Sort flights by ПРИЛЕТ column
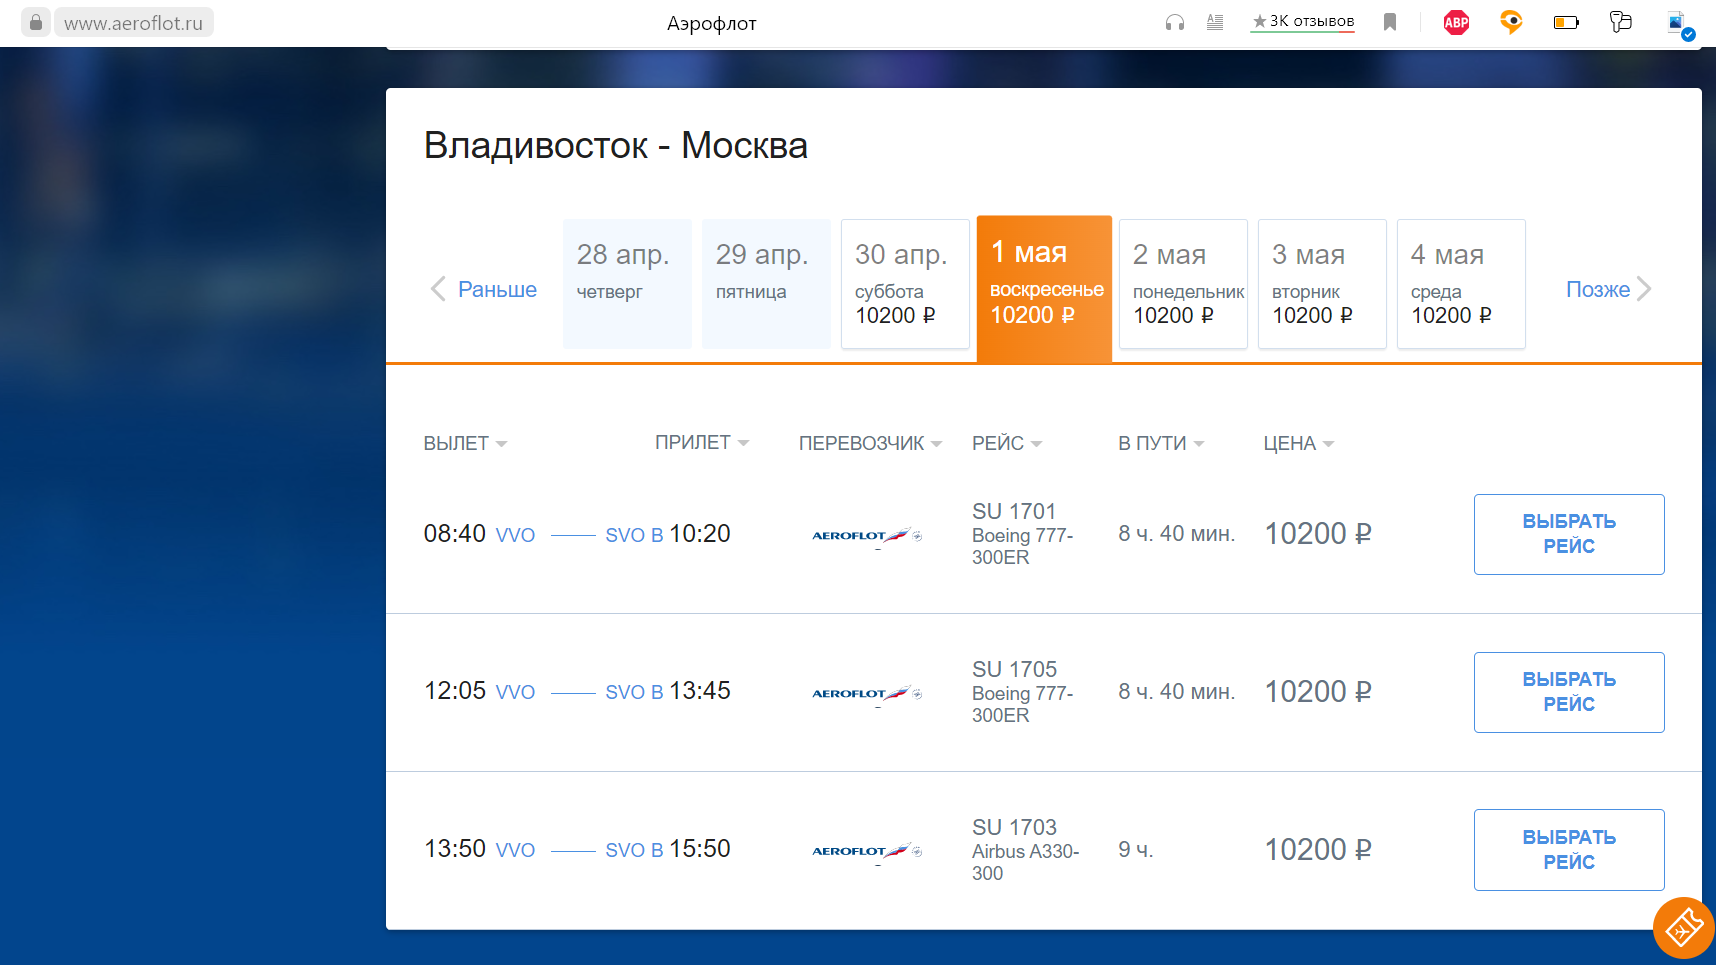The image size is (1716, 965). pyautogui.click(x=702, y=442)
